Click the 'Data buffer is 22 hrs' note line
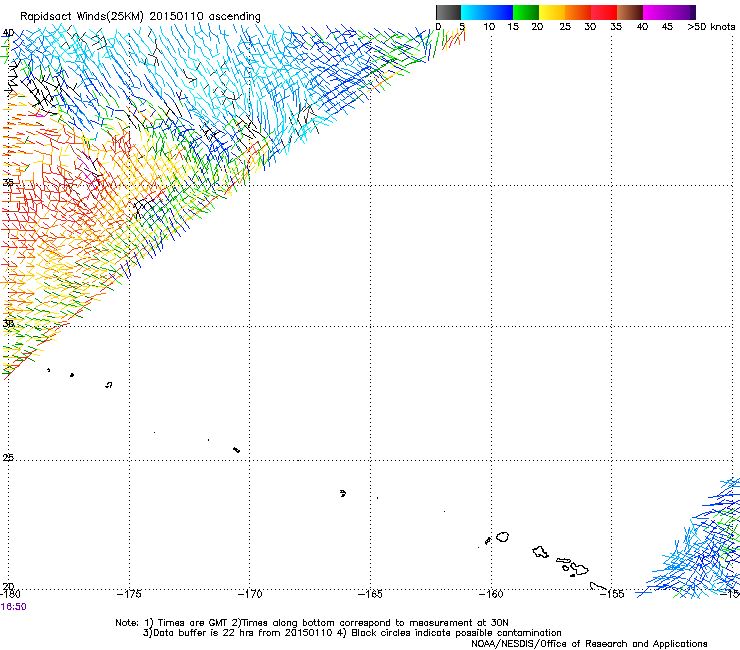 (x=352, y=633)
